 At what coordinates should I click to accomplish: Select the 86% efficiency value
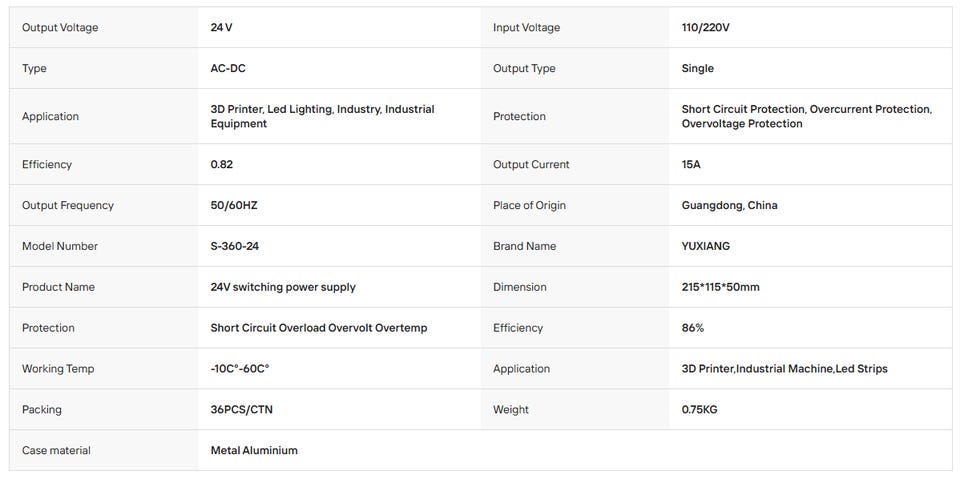click(692, 328)
